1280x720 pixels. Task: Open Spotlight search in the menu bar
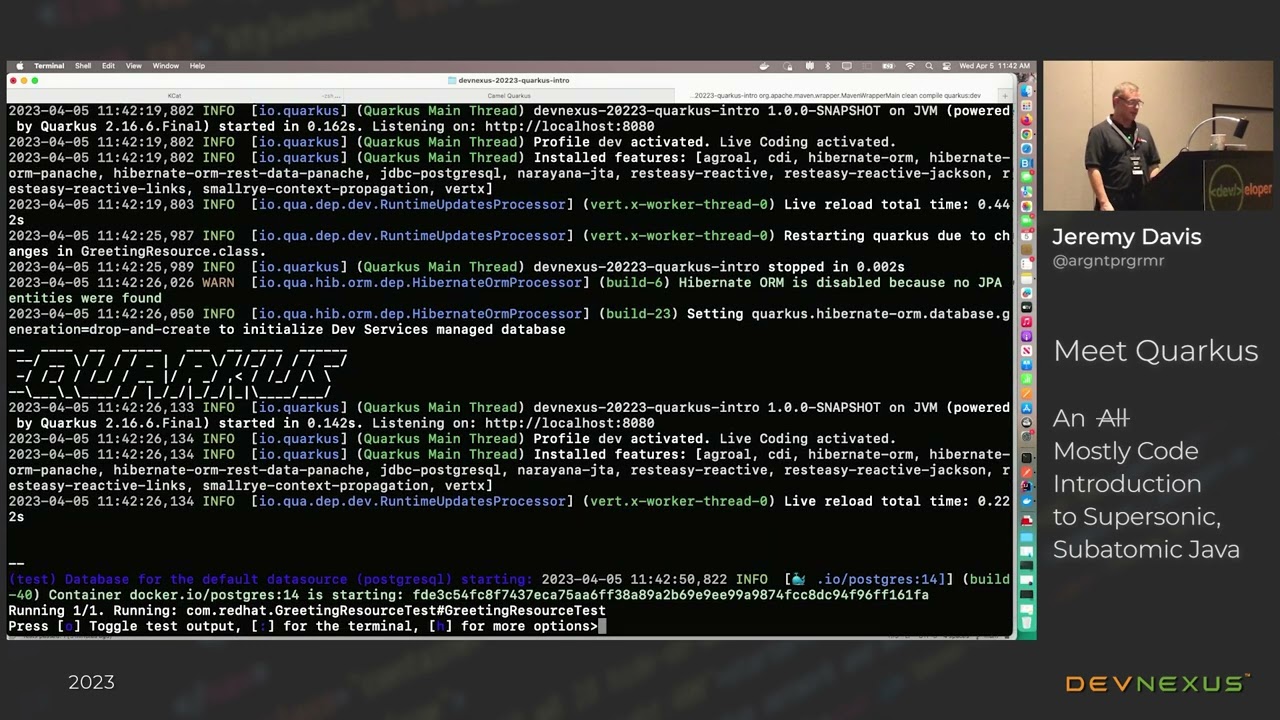pyautogui.click(x=929, y=66)
